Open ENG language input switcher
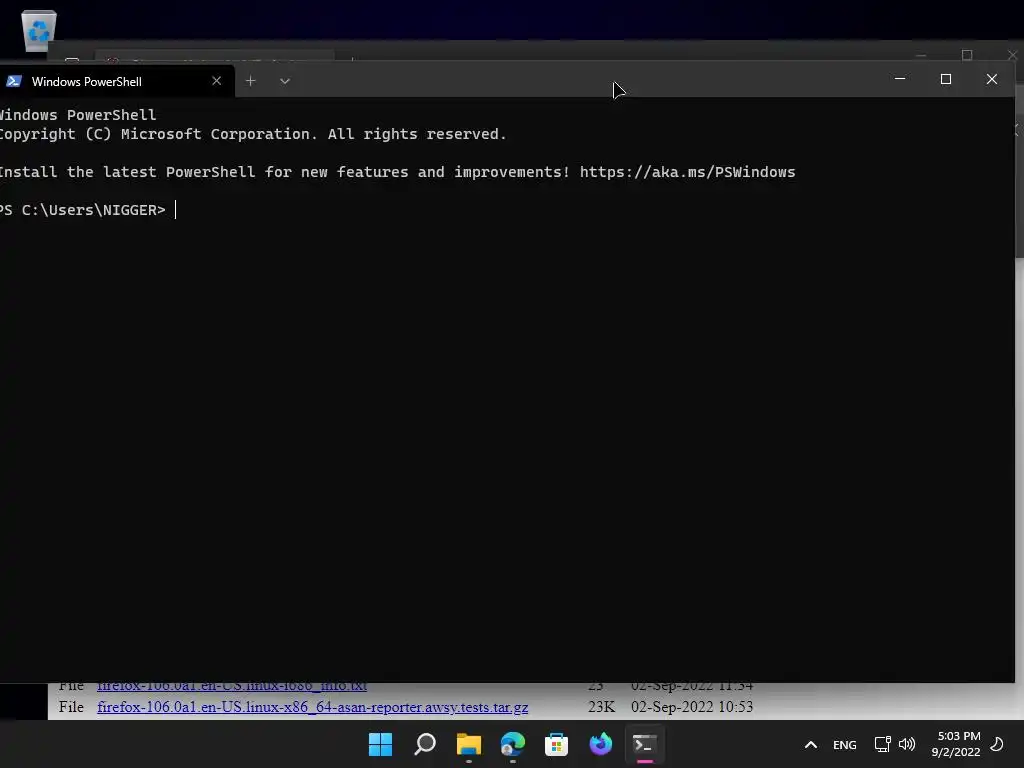 (x=844, y=744)
